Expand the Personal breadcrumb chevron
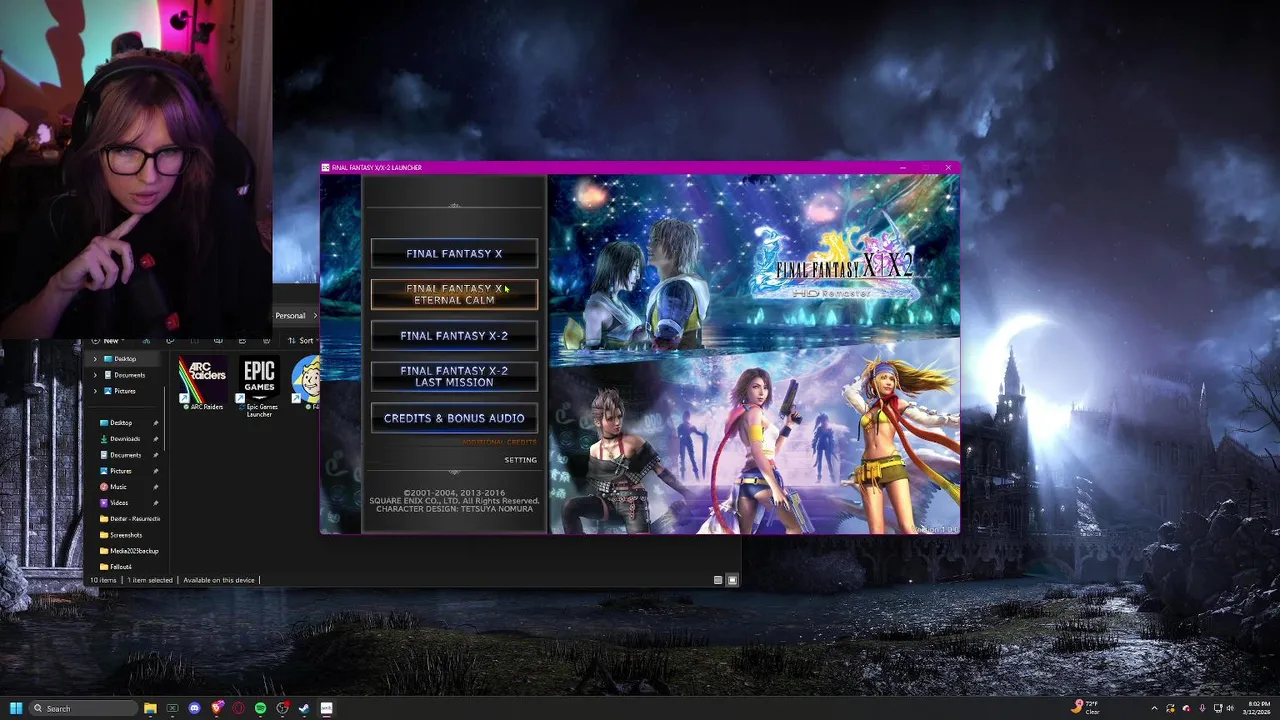1280x720 pixels. coord(314,316)
